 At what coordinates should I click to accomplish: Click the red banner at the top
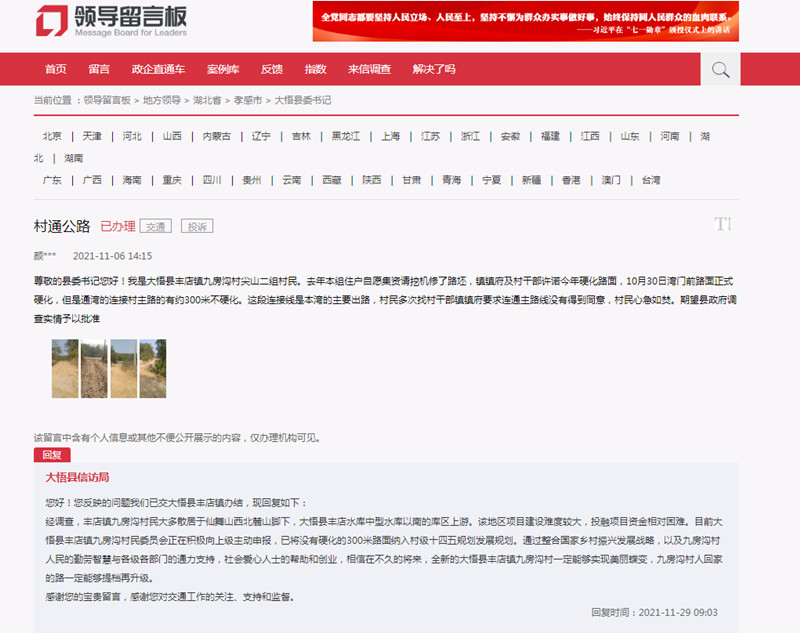coord(525,21)
